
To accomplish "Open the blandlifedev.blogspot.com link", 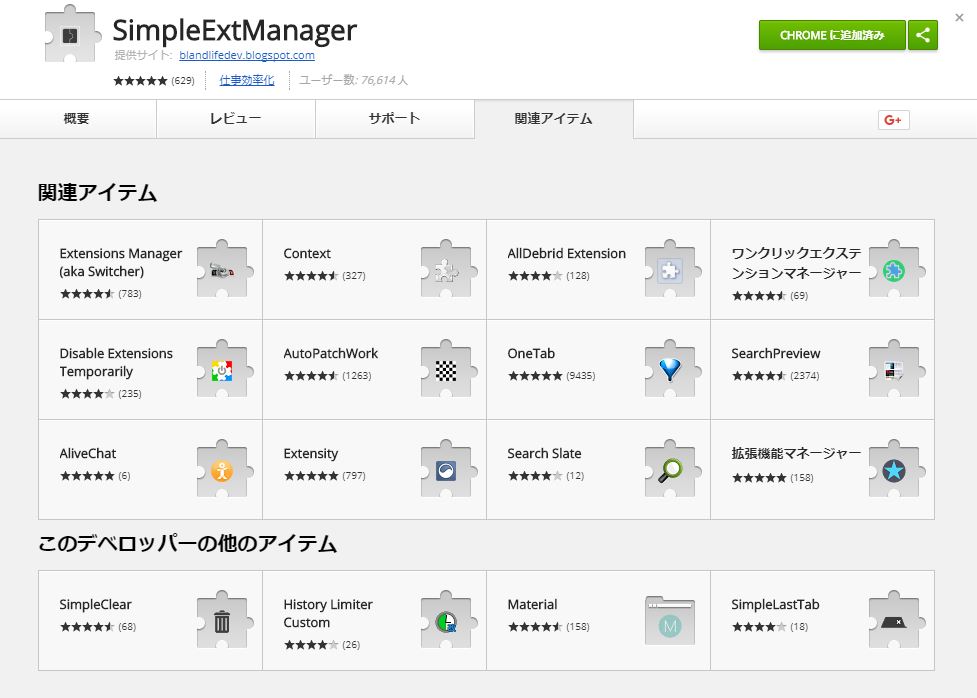I will [x=247, y=55].
